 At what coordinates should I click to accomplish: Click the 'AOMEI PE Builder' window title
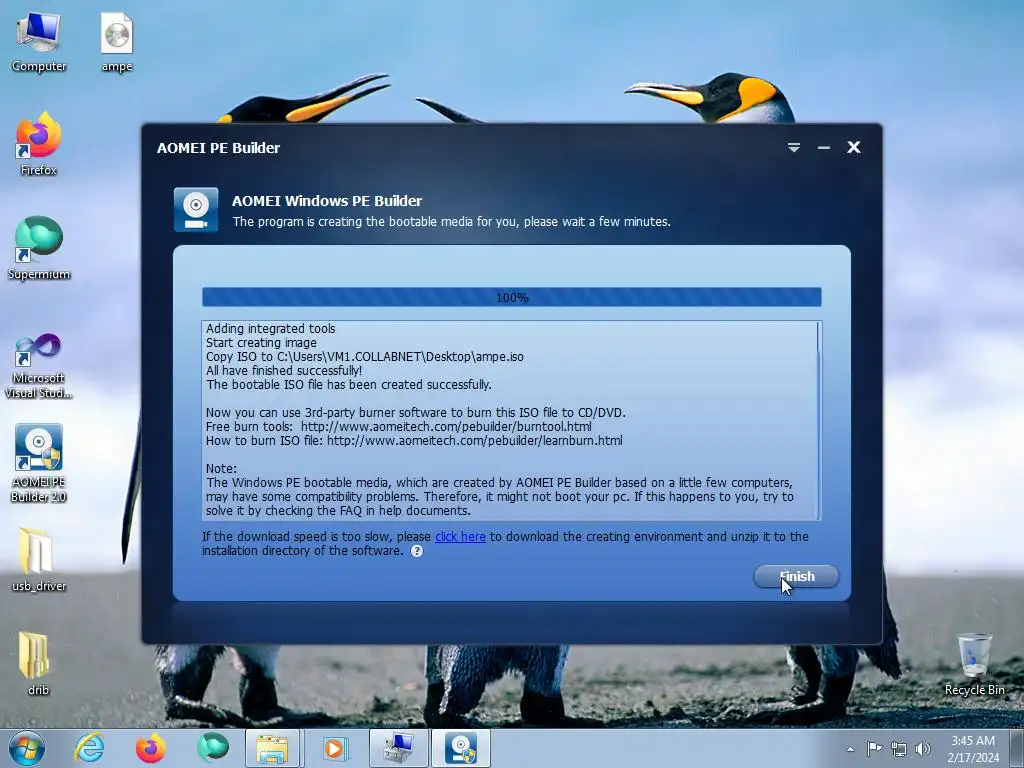[218, 148]
